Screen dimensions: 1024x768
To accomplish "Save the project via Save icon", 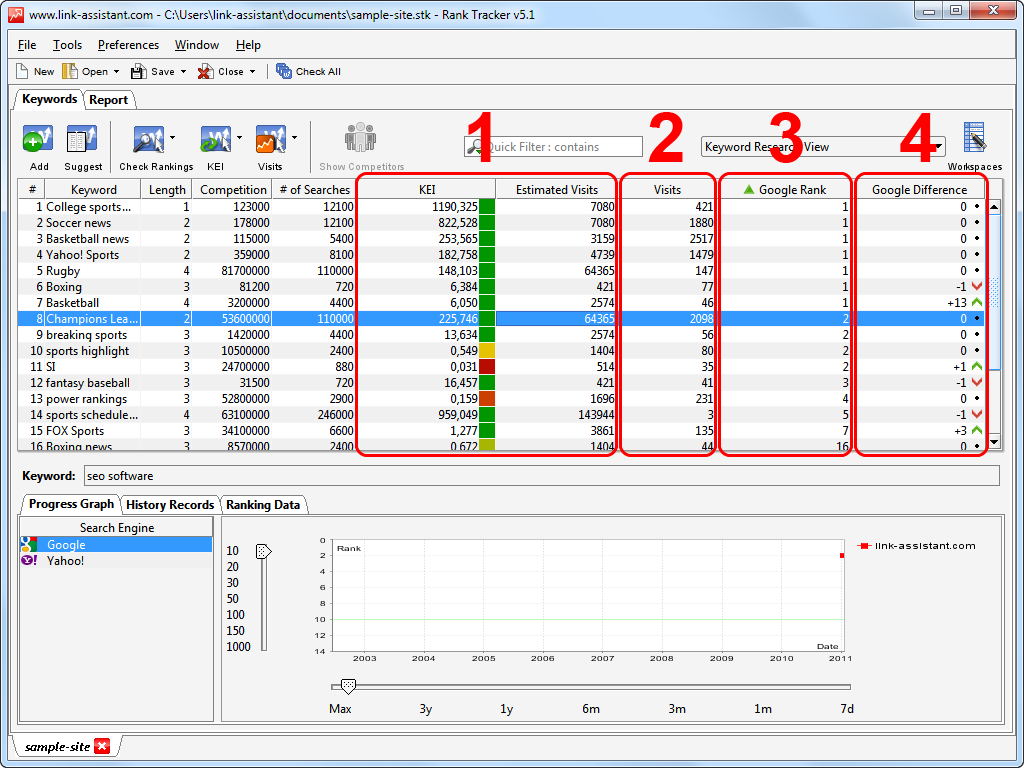I will pyautogui.click(x=138, y=71).
